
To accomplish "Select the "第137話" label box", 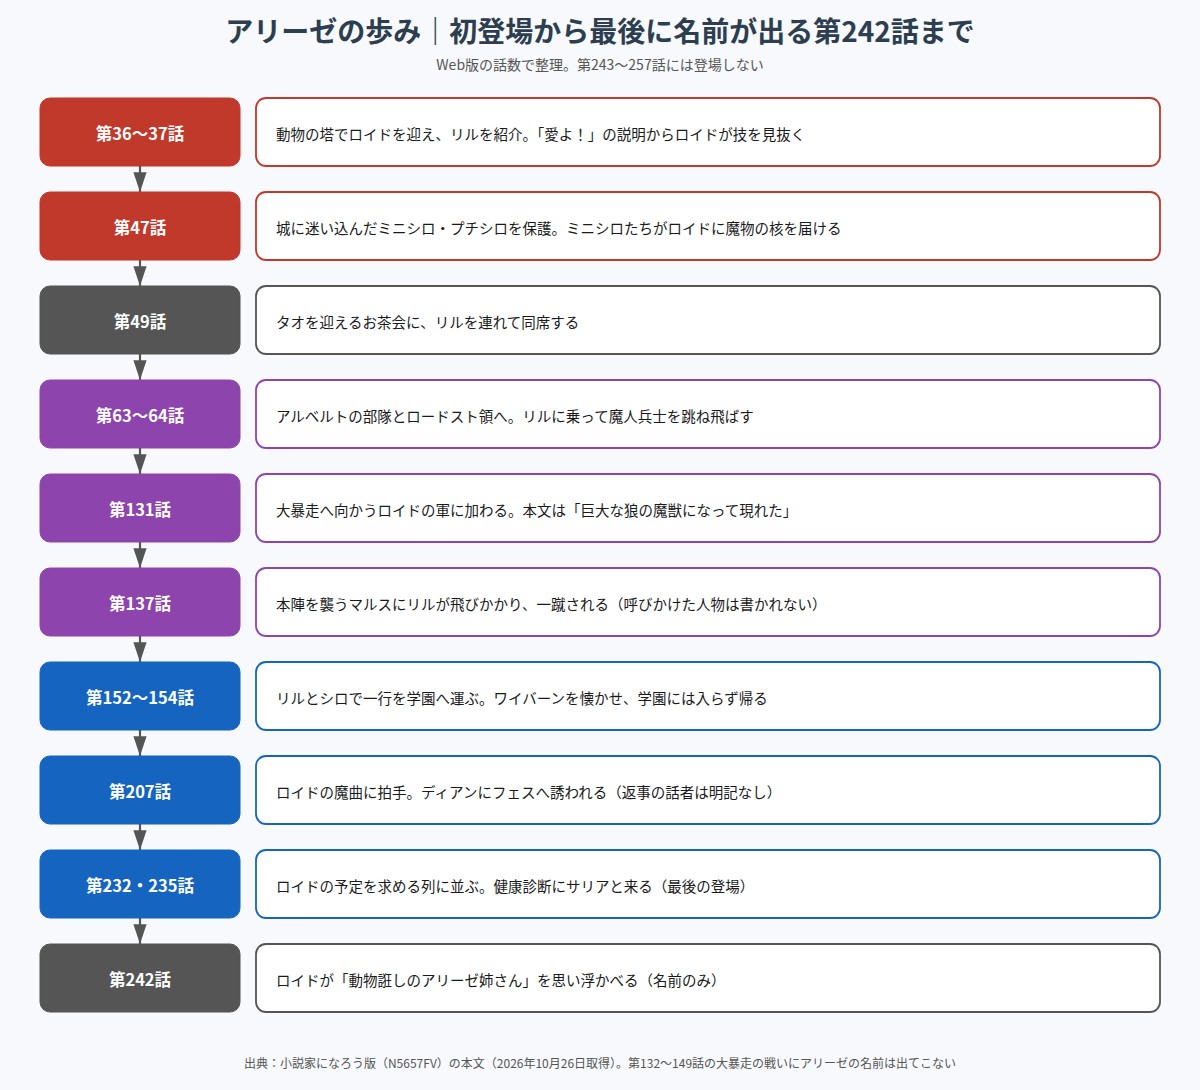I will [140, 602].
